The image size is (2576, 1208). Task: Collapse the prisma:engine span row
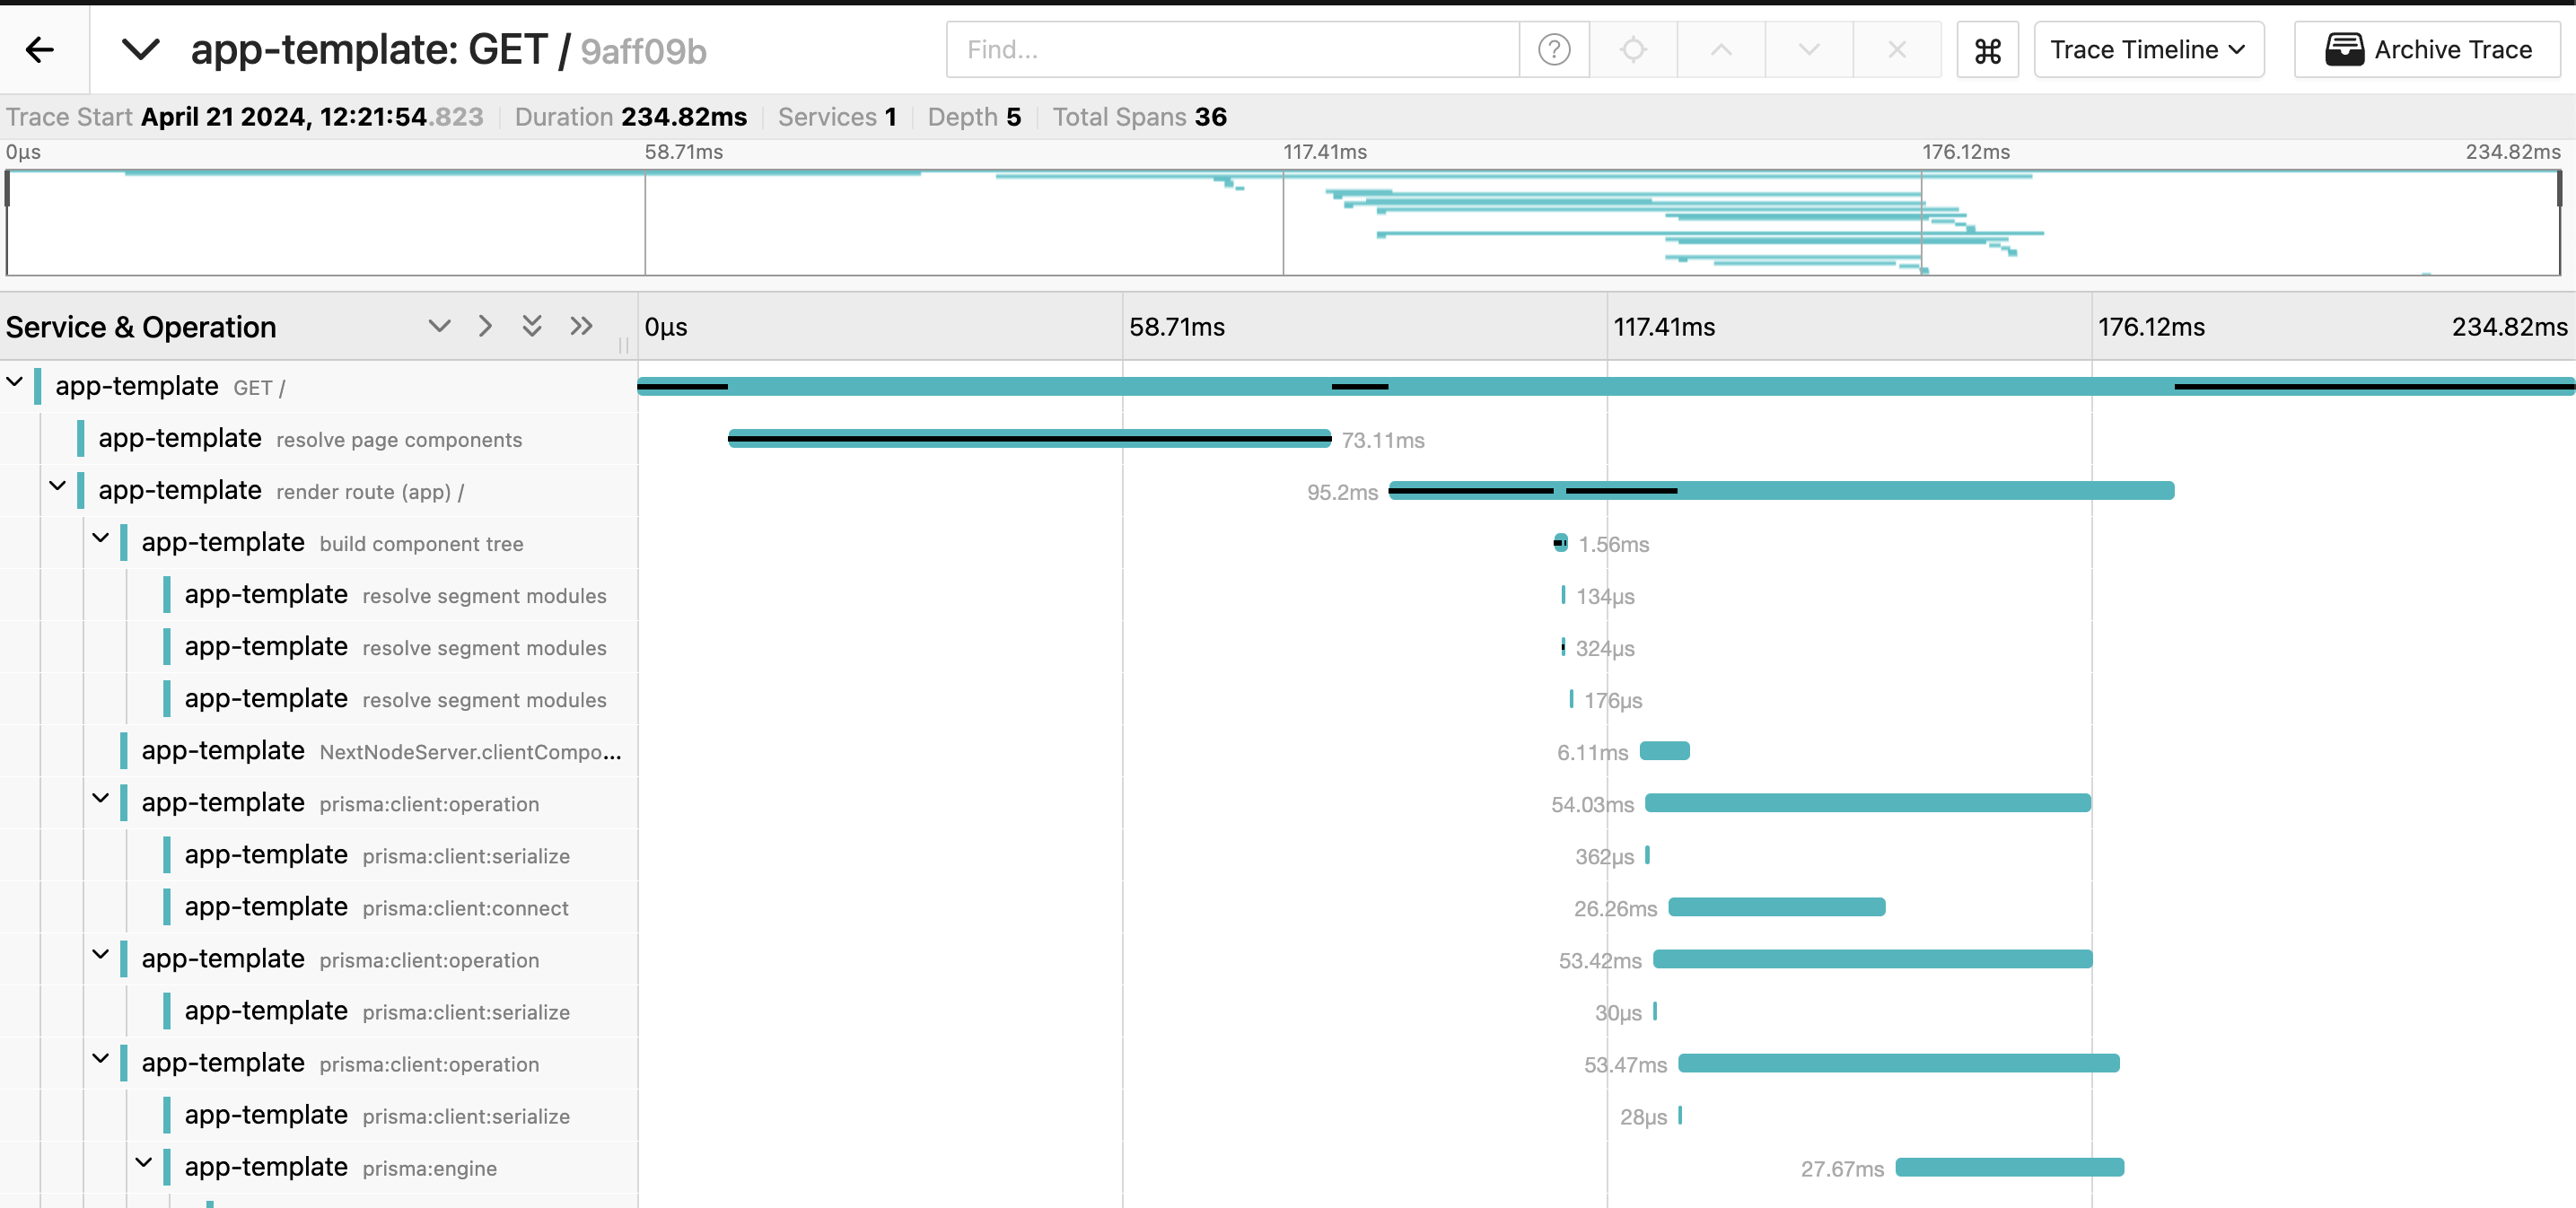pyautogui.click(x=144, y=1163)
